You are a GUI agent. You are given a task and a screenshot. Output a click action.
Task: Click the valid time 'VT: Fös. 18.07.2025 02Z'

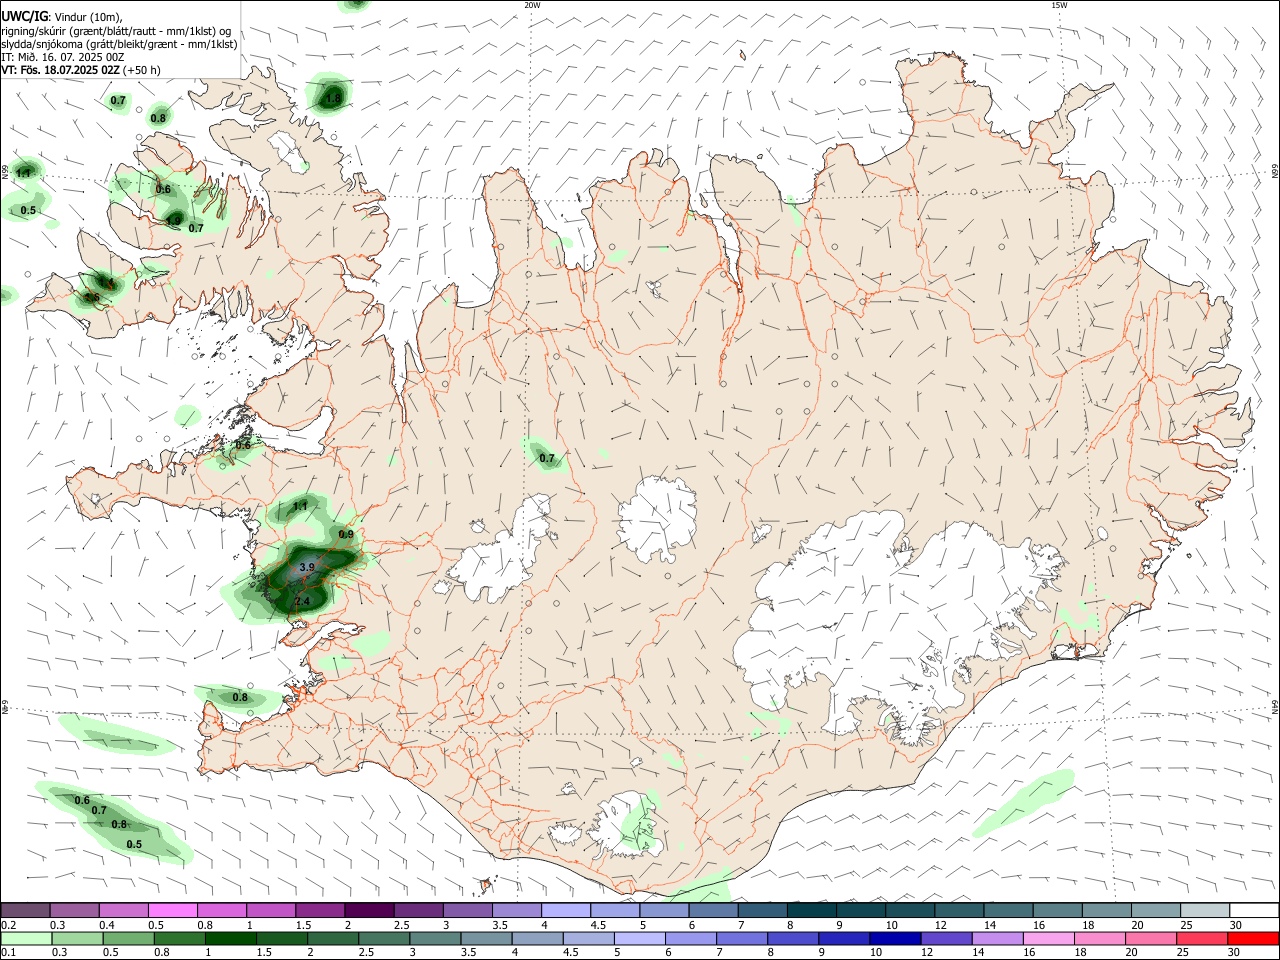tap(61, 70)
